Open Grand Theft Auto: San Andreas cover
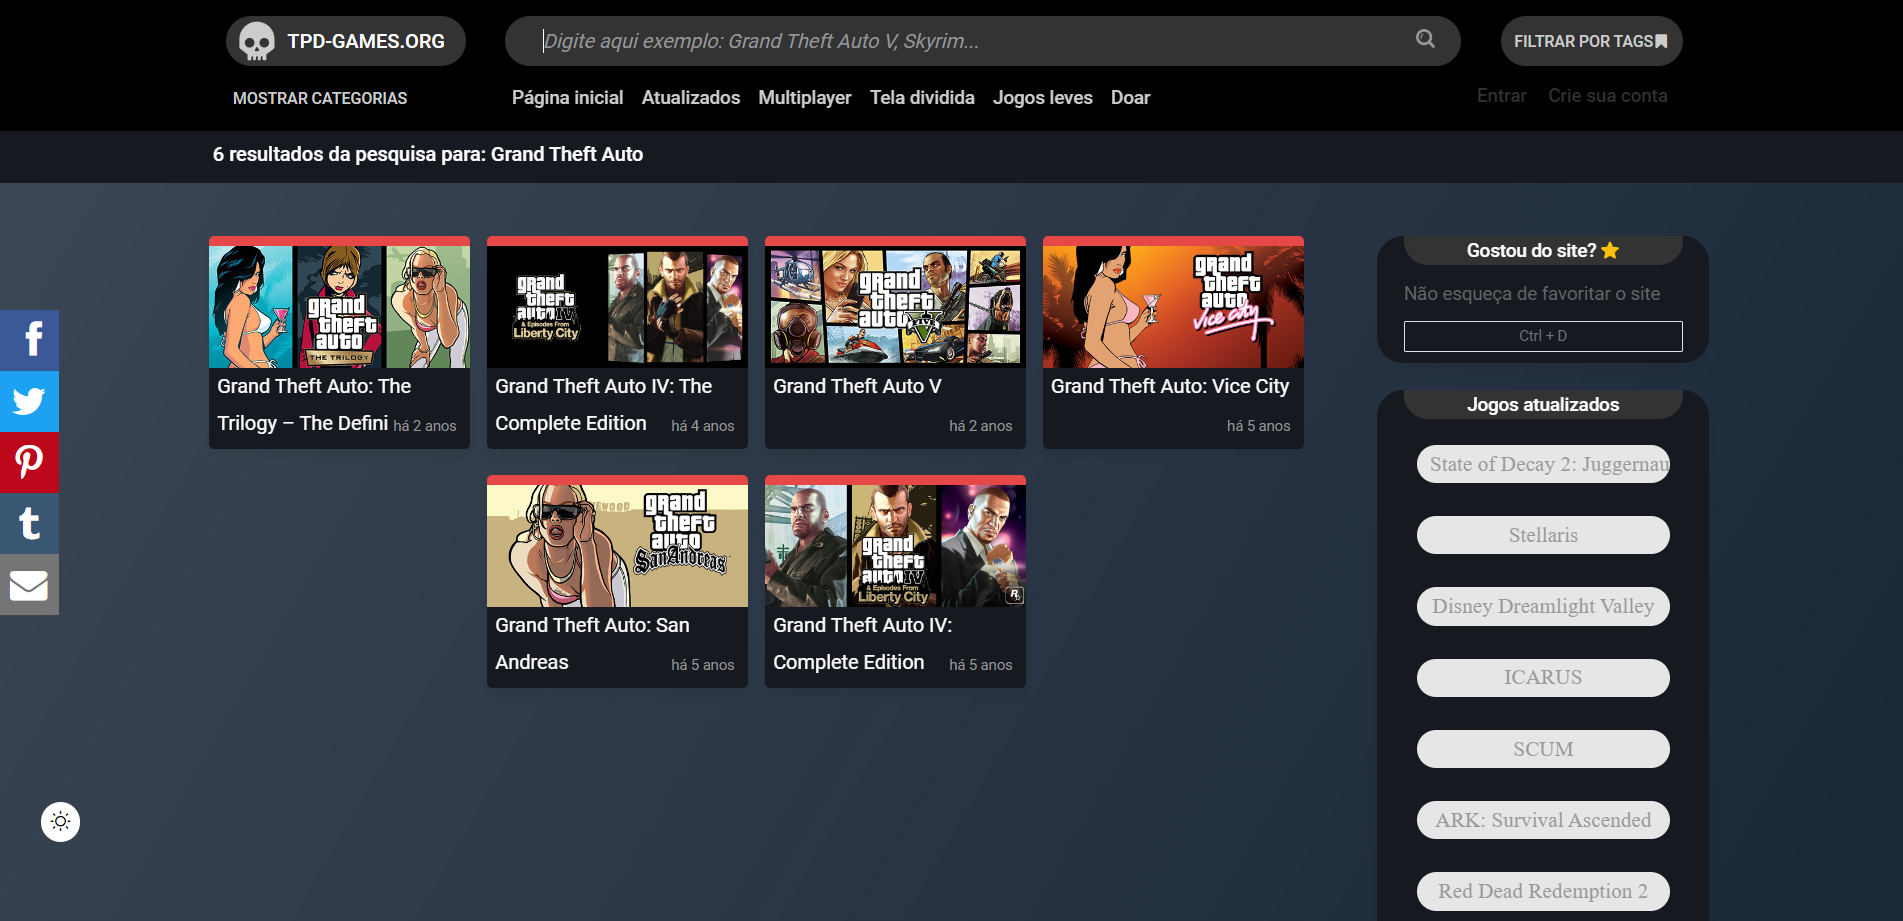Viewport: 1903px width, 921px height. click(617, 545)
